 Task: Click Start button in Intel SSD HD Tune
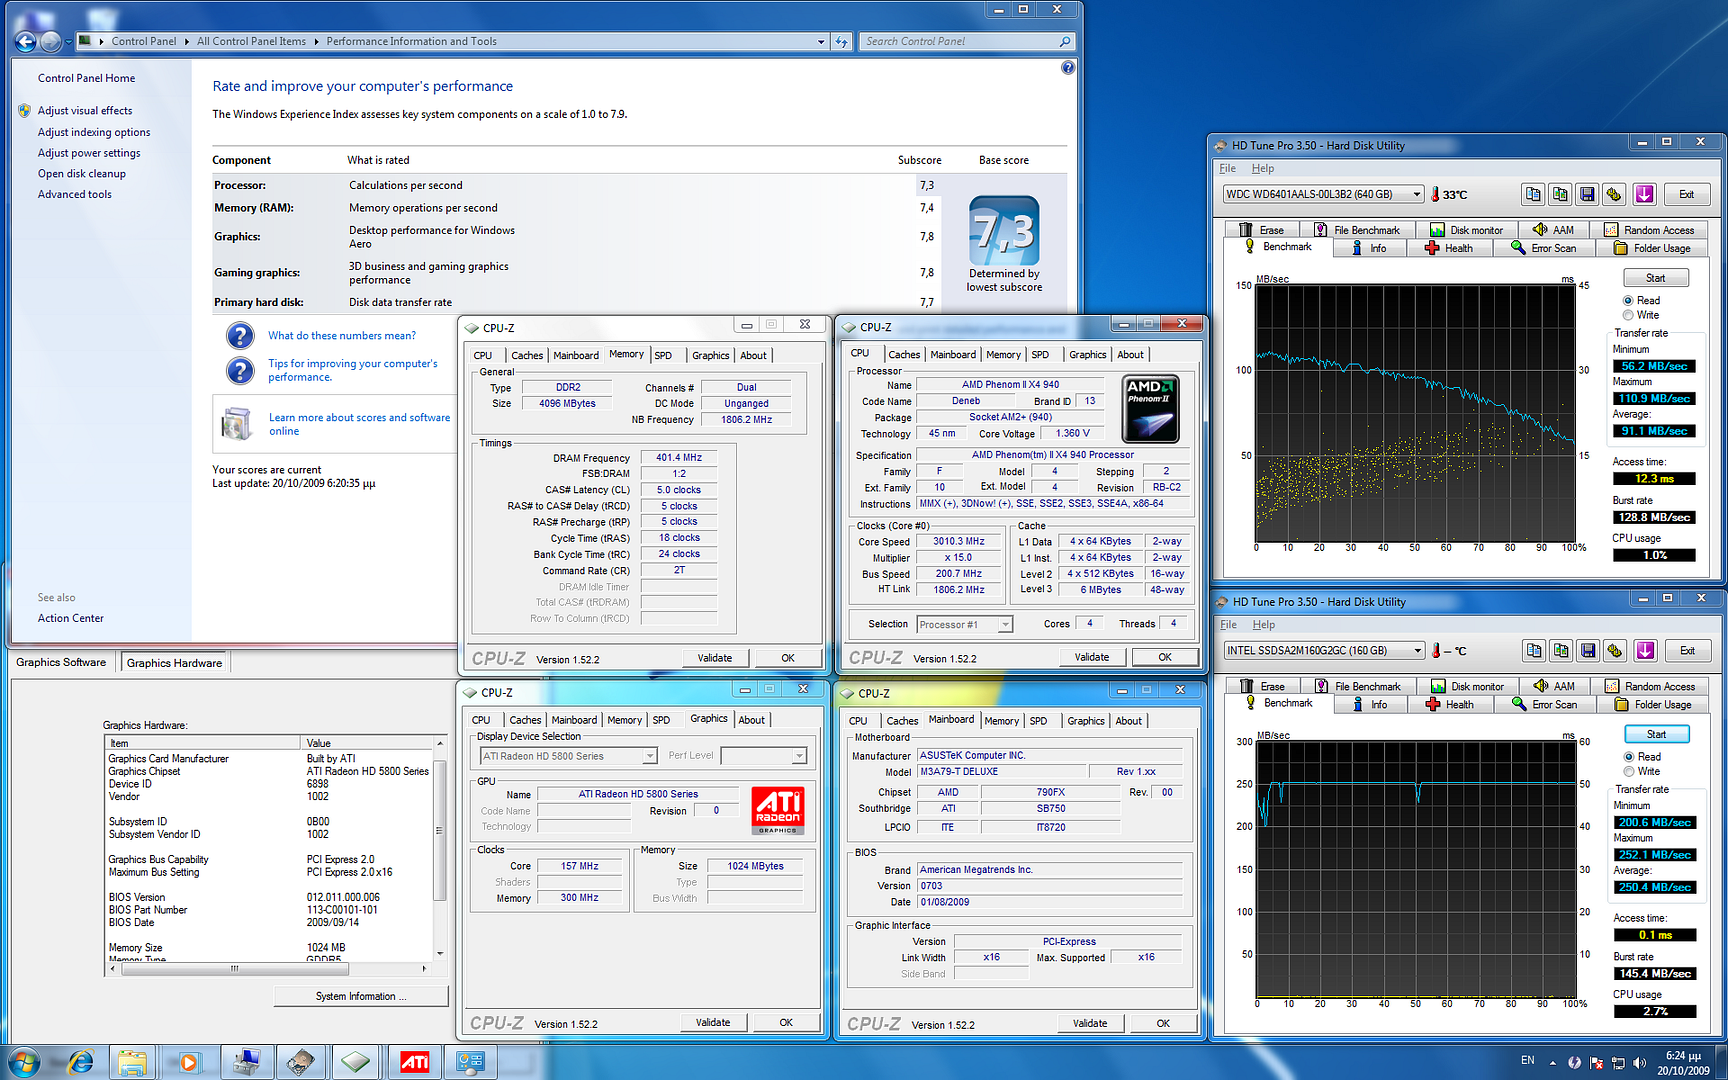(1657, 734)
